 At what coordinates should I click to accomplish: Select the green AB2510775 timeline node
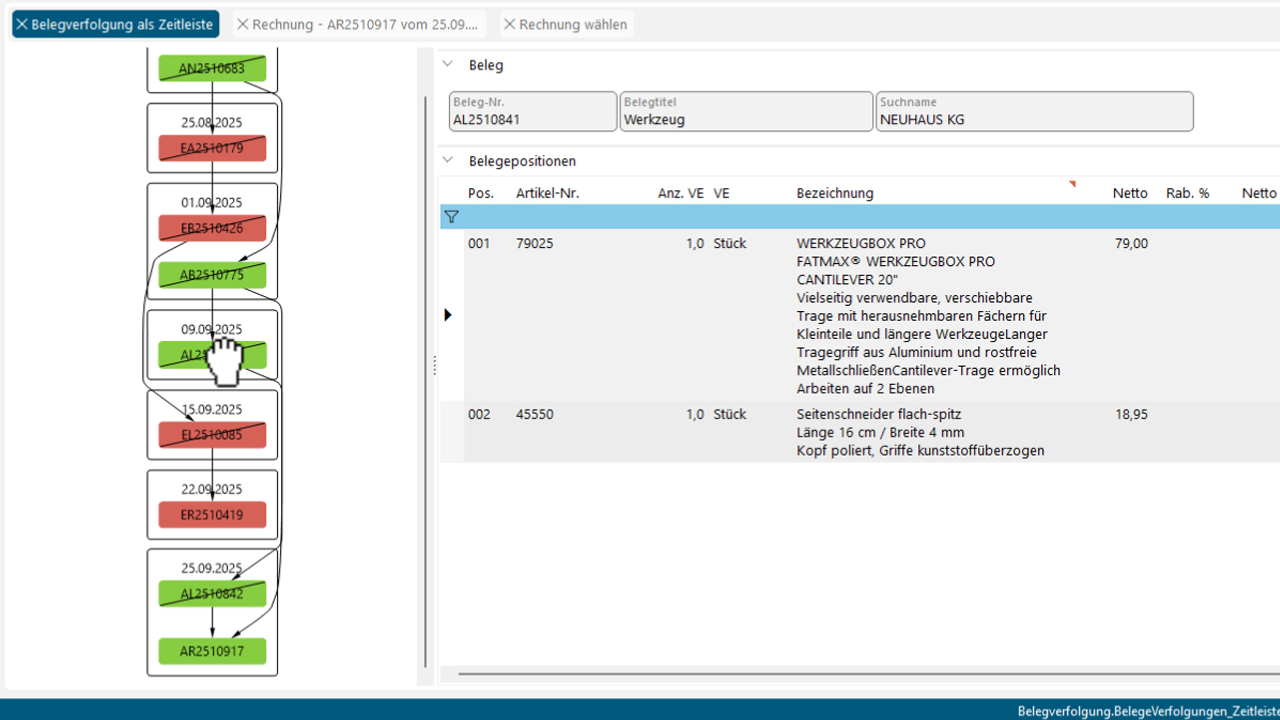[212, 275]
